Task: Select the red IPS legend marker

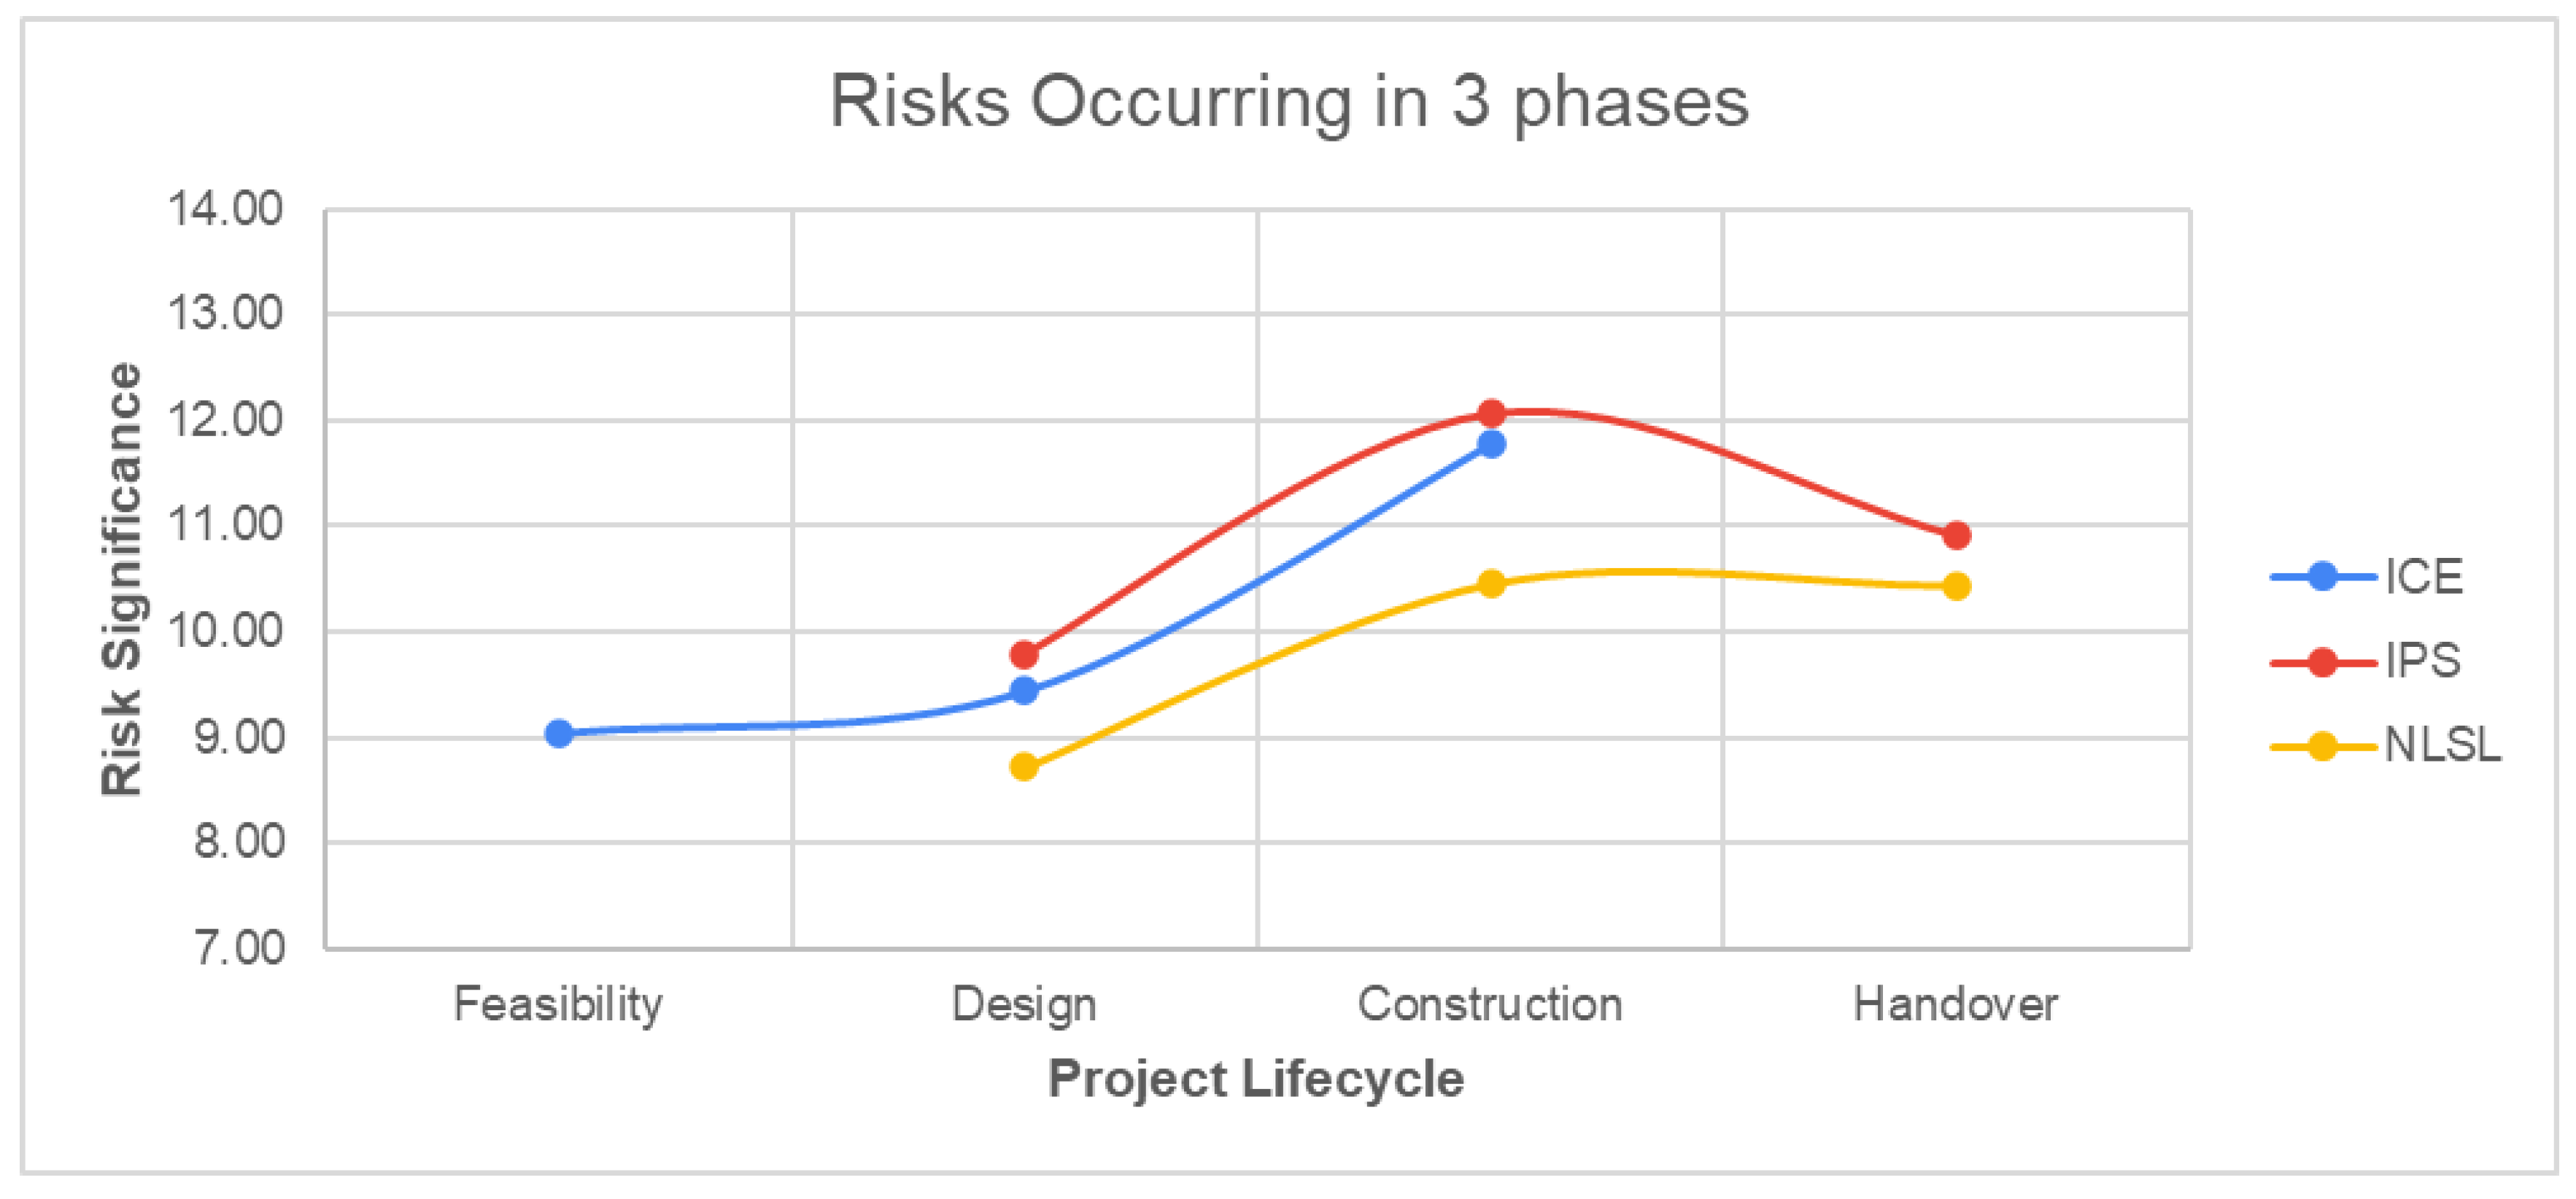Action: pyautogui.click(x=2322, y=662)
